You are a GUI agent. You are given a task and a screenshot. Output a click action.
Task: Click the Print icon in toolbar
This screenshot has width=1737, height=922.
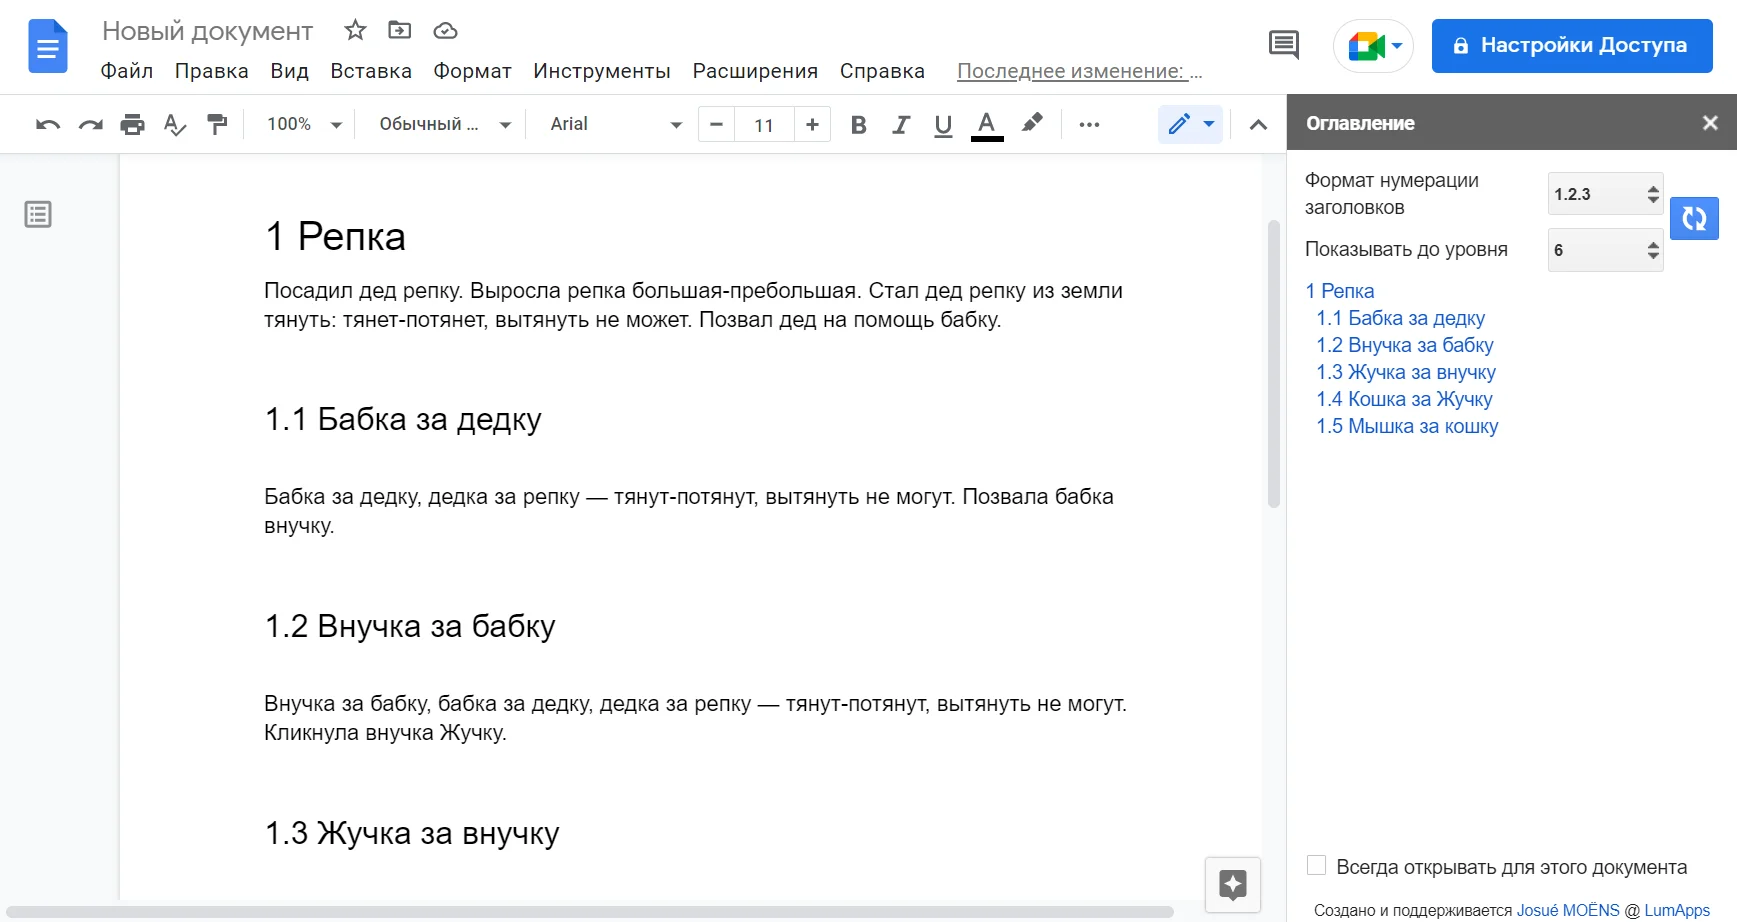click(x=132, y=125)
